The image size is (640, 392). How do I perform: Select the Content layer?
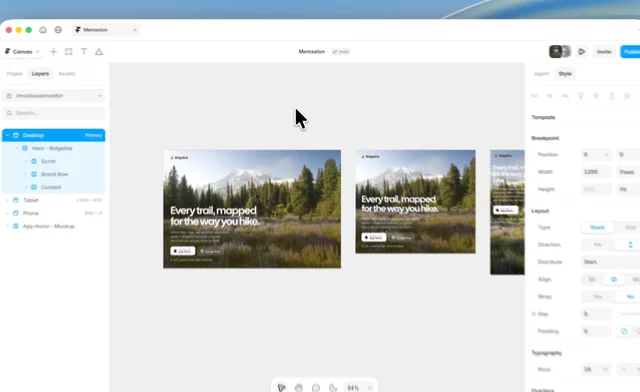click(x=53, y=187)
